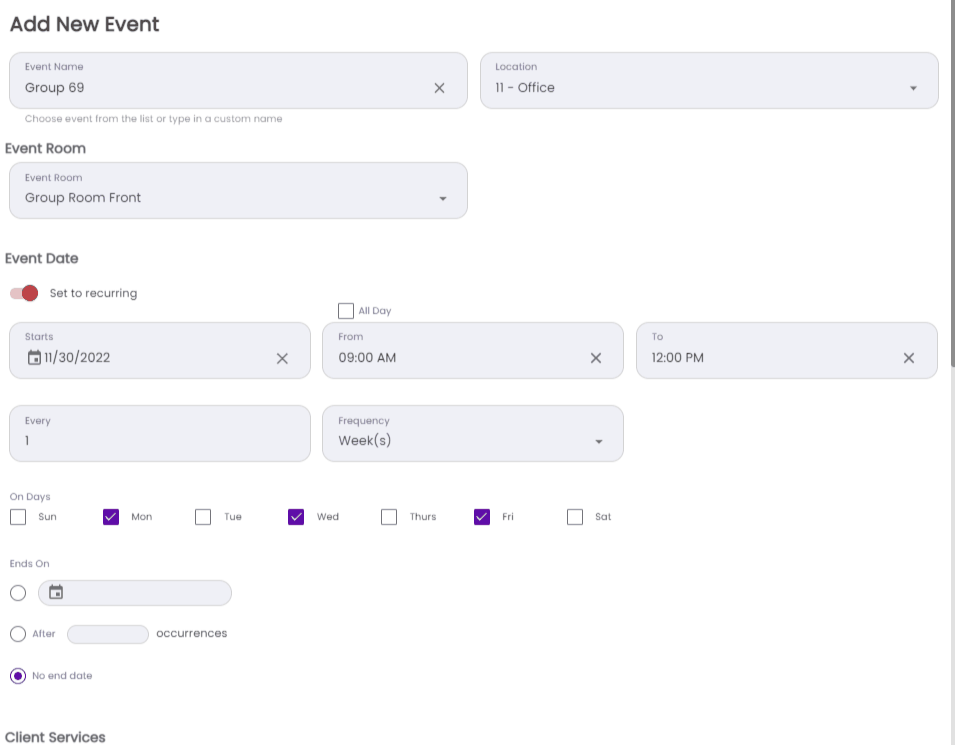Clear the Starts date value
The height and width of the screenshot is (745, 955).
(x=282, y=358)
